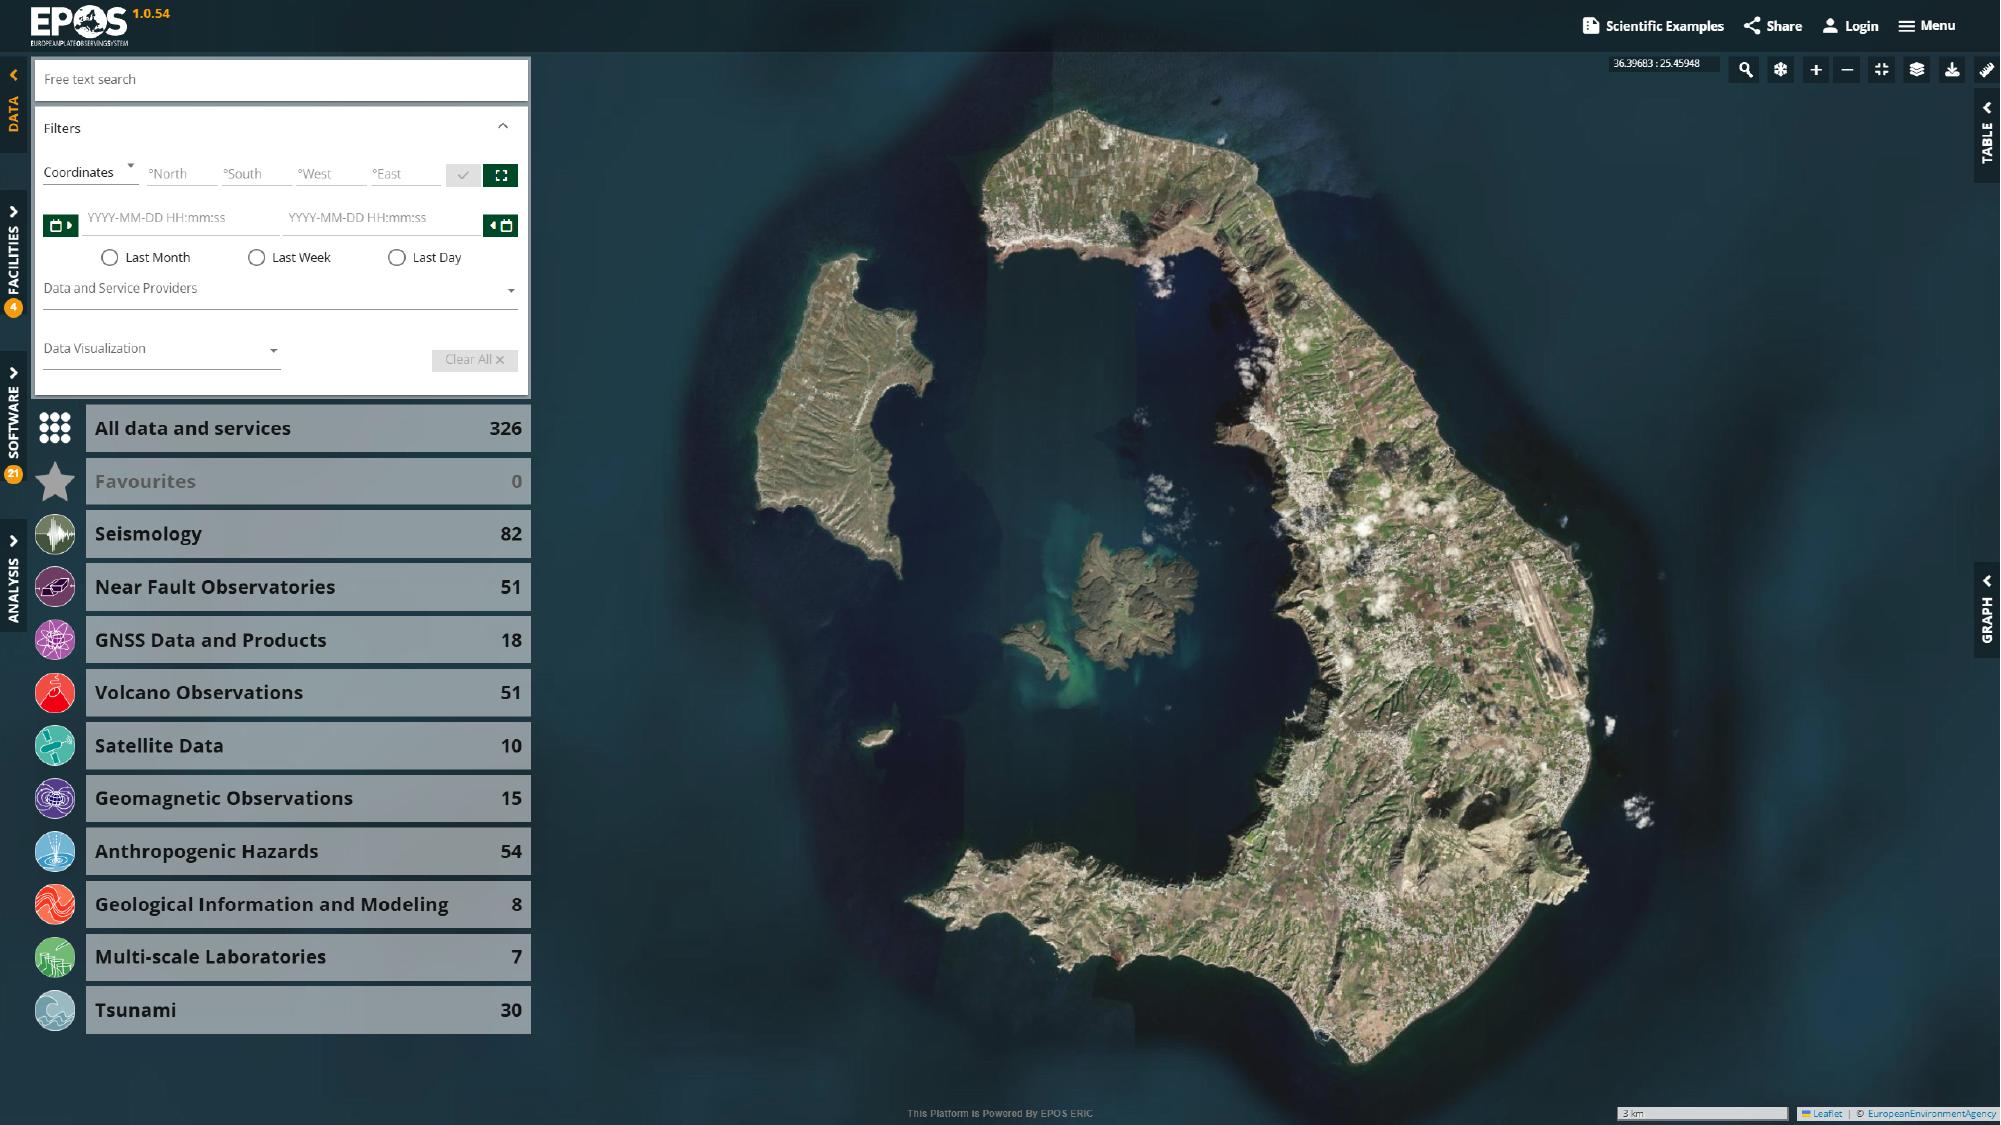Image resolution: width=2001 pixels, height=1125 pixels.
Task: Open the Menu in top bar
Action: (x=1927, y=26)
